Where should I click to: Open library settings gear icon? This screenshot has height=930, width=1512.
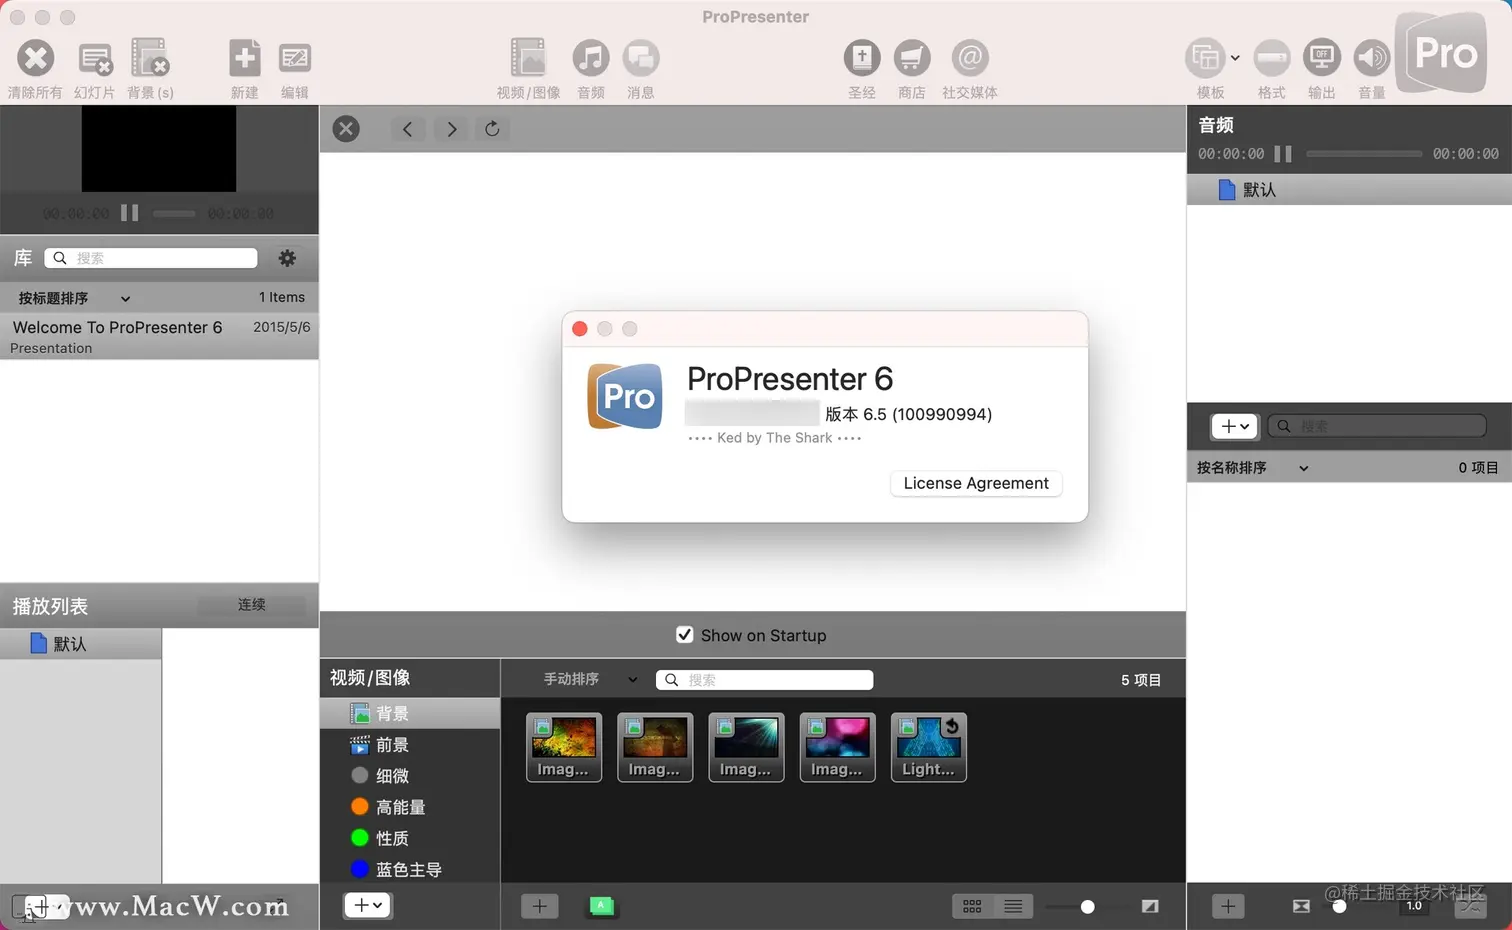287,258
